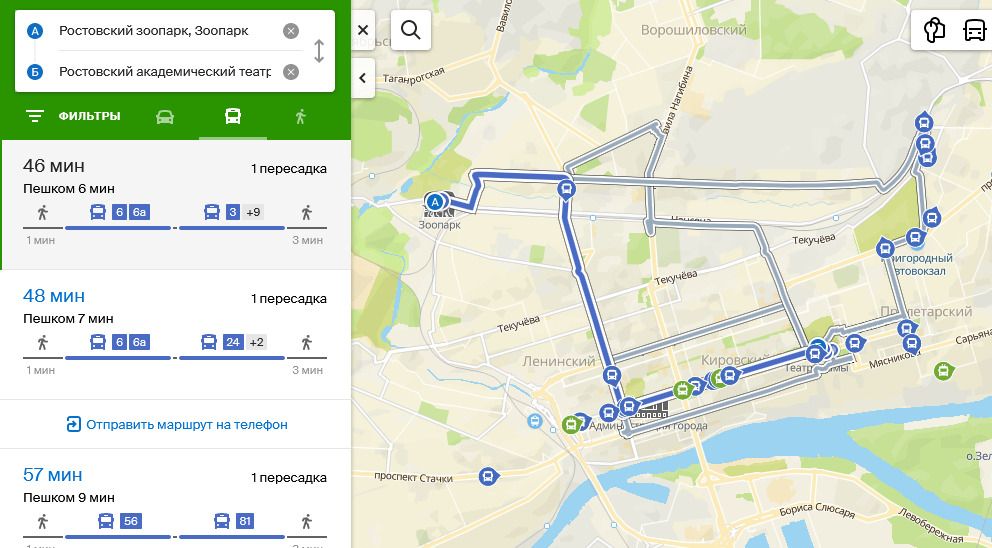This screenshot has width=992, height=548.
Task: Open the map search magnifier
Action: tap(411, 30)
